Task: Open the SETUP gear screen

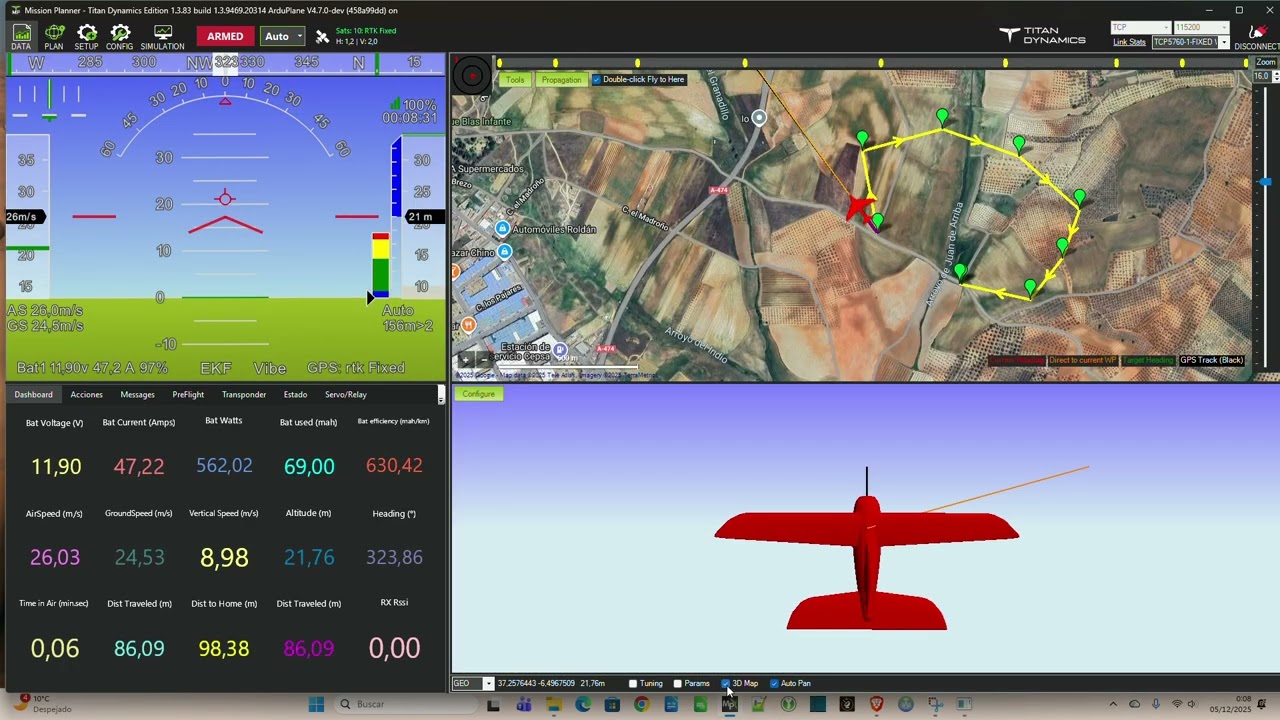Action: click(x=87, y=38)
